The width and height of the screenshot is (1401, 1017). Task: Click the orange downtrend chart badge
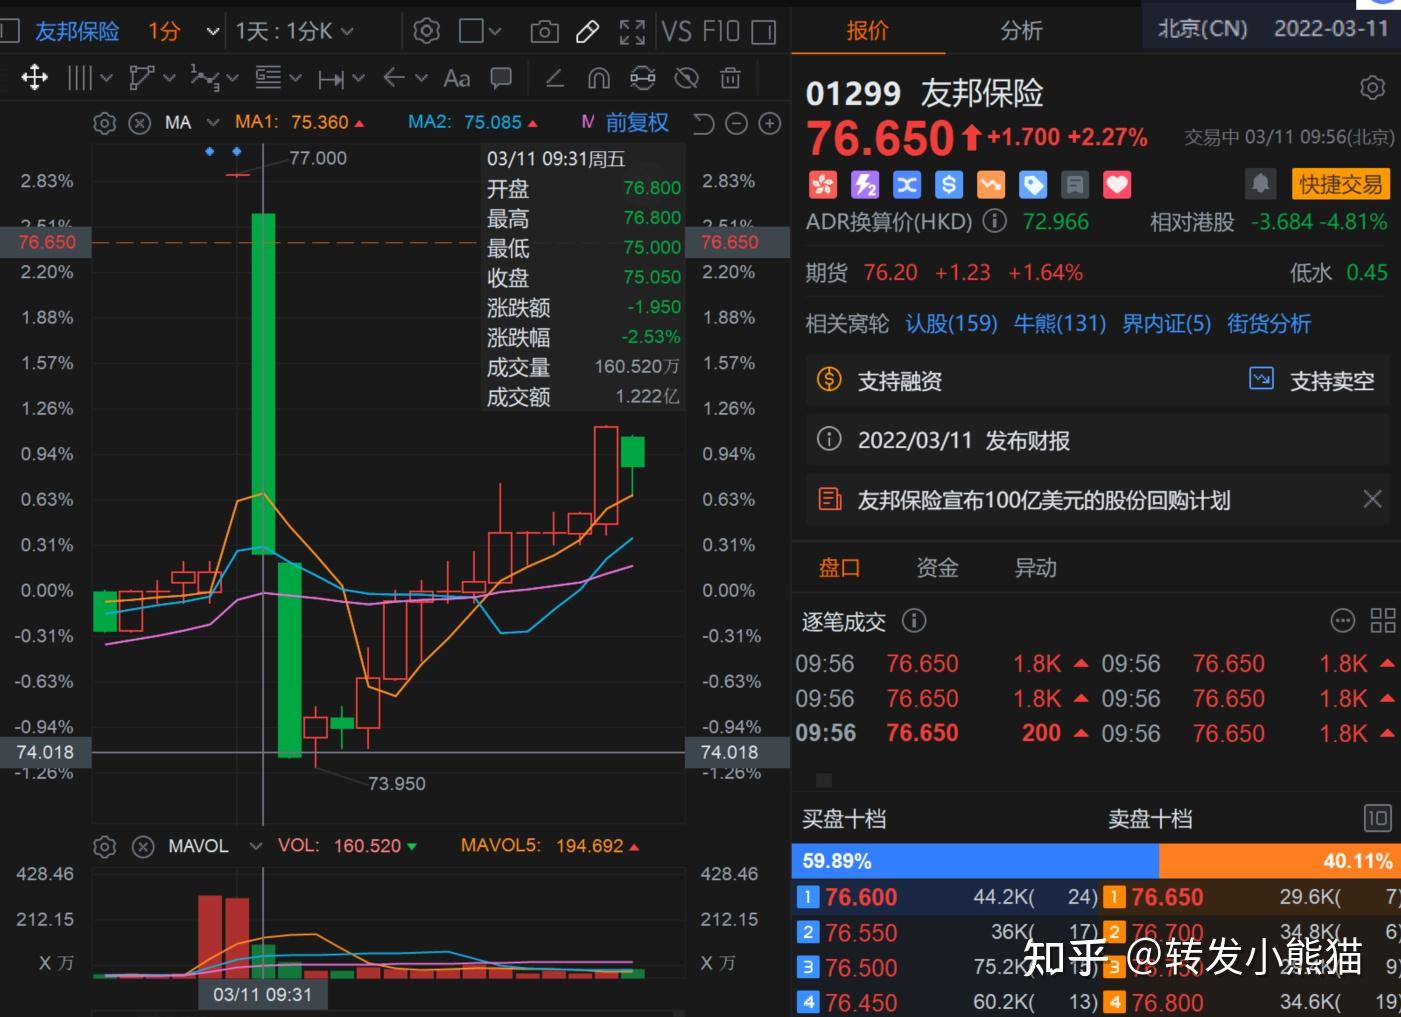pos(991,185)
